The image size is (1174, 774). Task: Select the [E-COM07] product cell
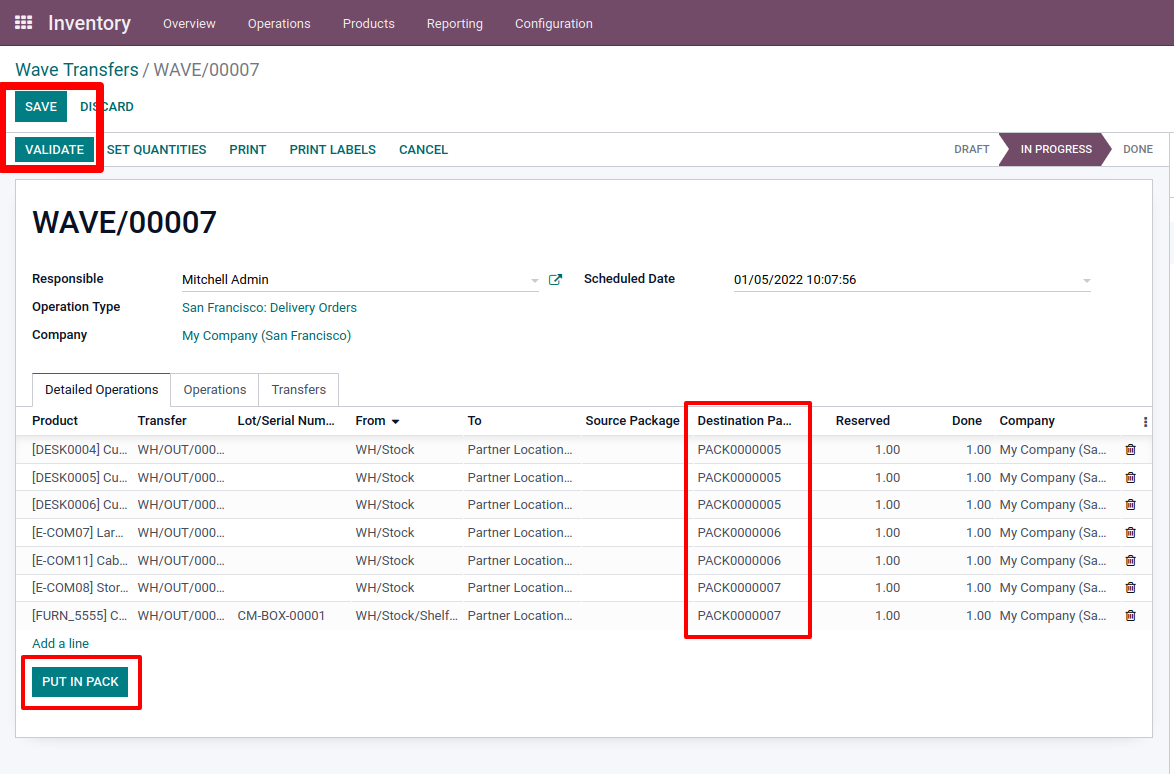[x=80, y=532]
